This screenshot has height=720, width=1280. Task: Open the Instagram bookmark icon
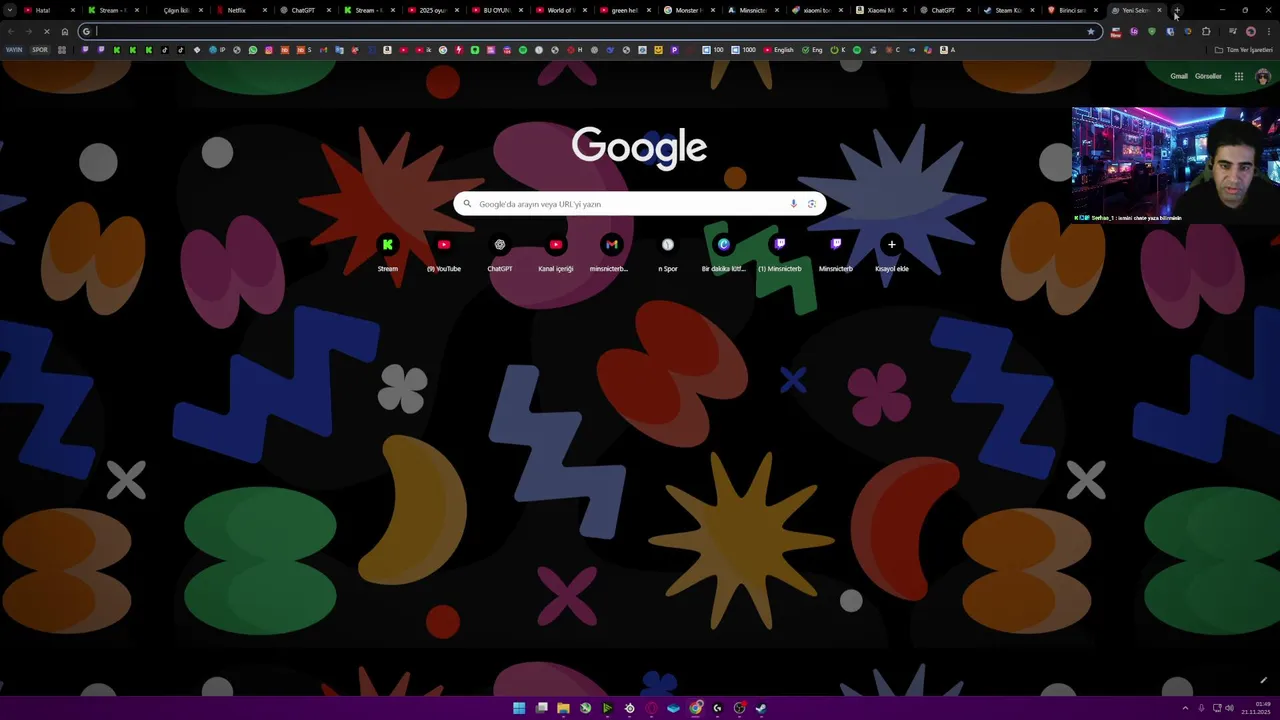click(269, 50)
